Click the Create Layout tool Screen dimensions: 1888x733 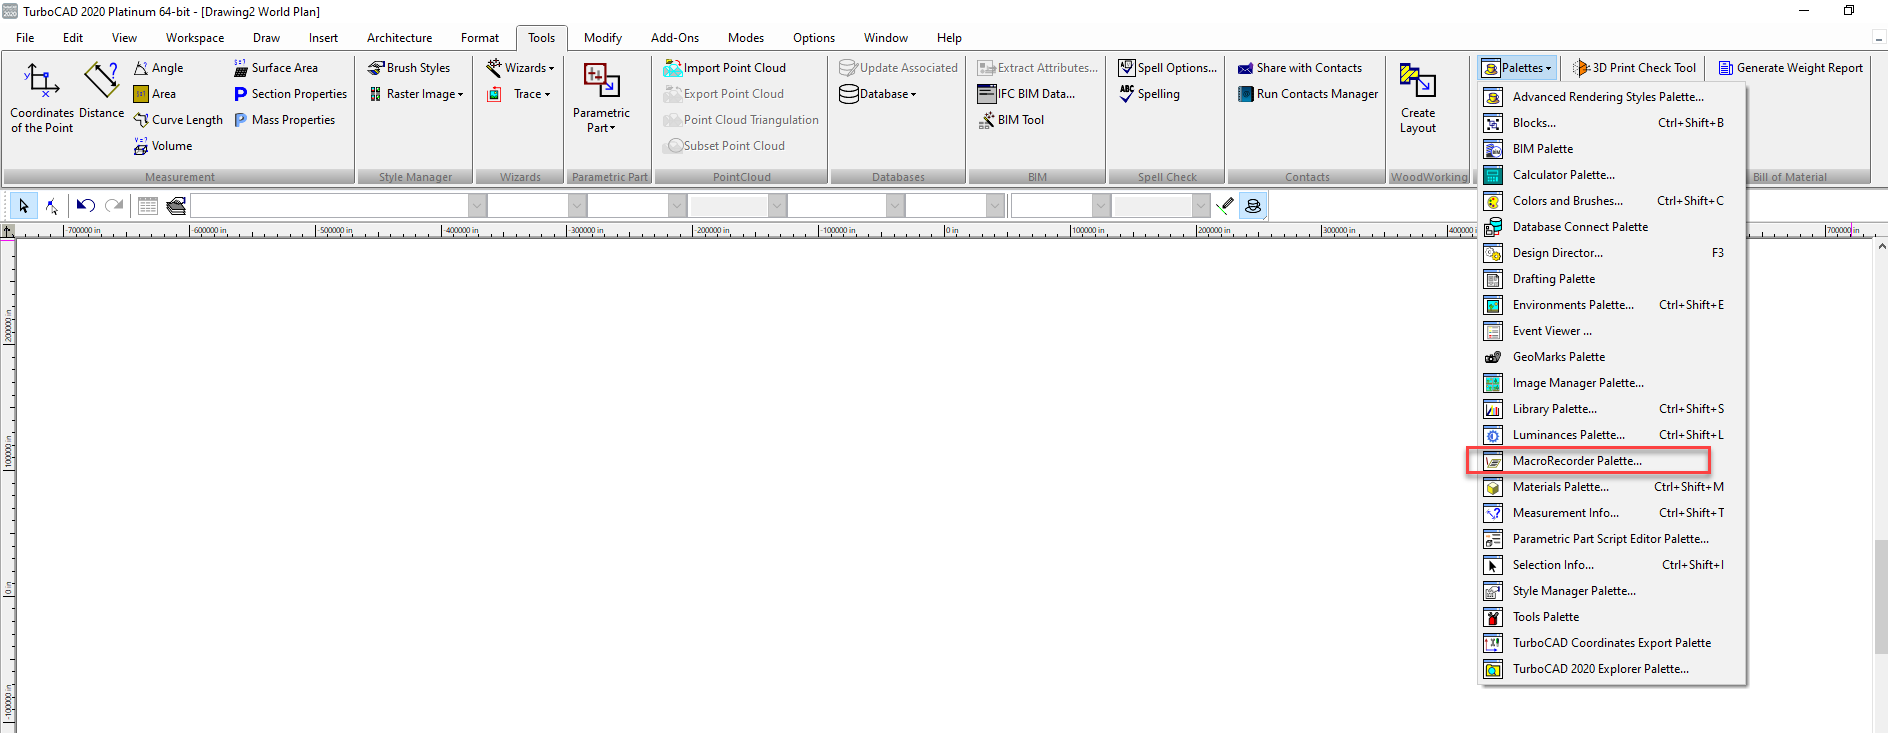point(1418,98)
